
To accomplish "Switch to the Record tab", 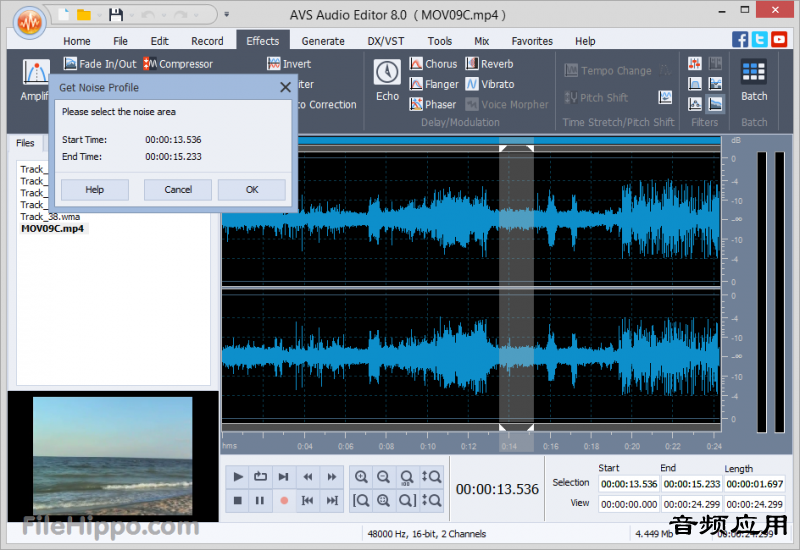I will coord(207,41).
